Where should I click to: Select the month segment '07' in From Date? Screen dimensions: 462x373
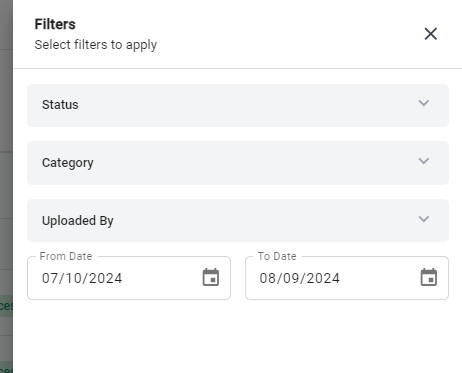click(50, 278)
